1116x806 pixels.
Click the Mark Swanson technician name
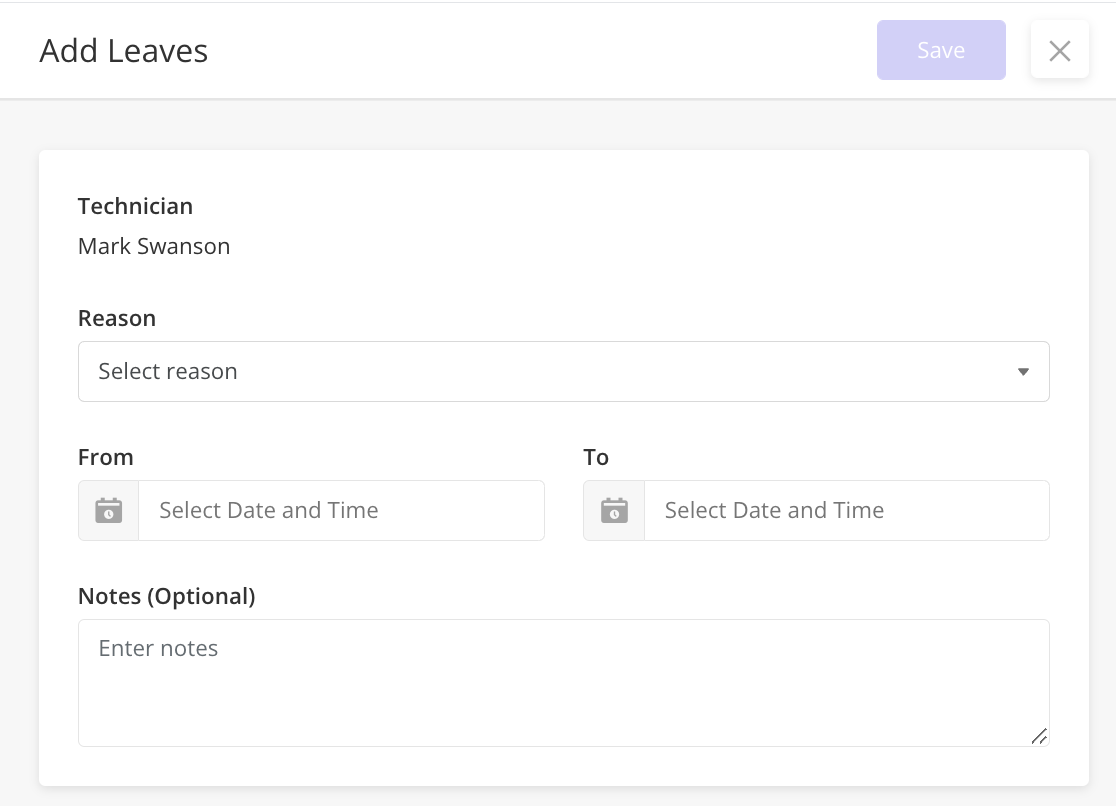[x=154, y=246]
